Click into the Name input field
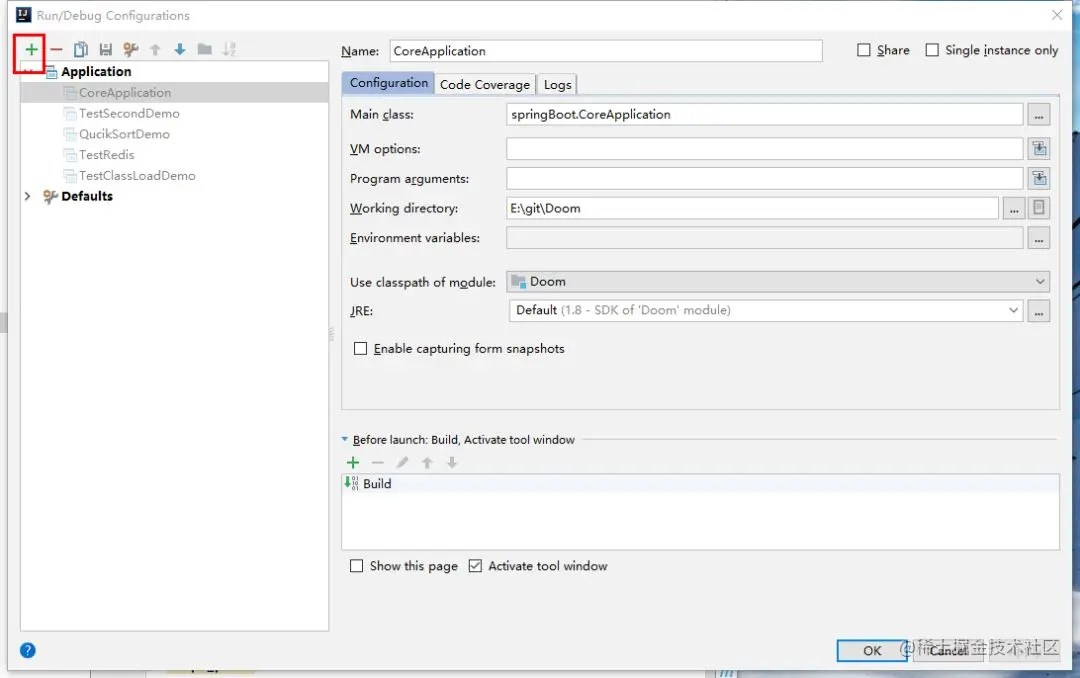The width and height of the screenshot is (1080, 678). (x=606, y=51)
